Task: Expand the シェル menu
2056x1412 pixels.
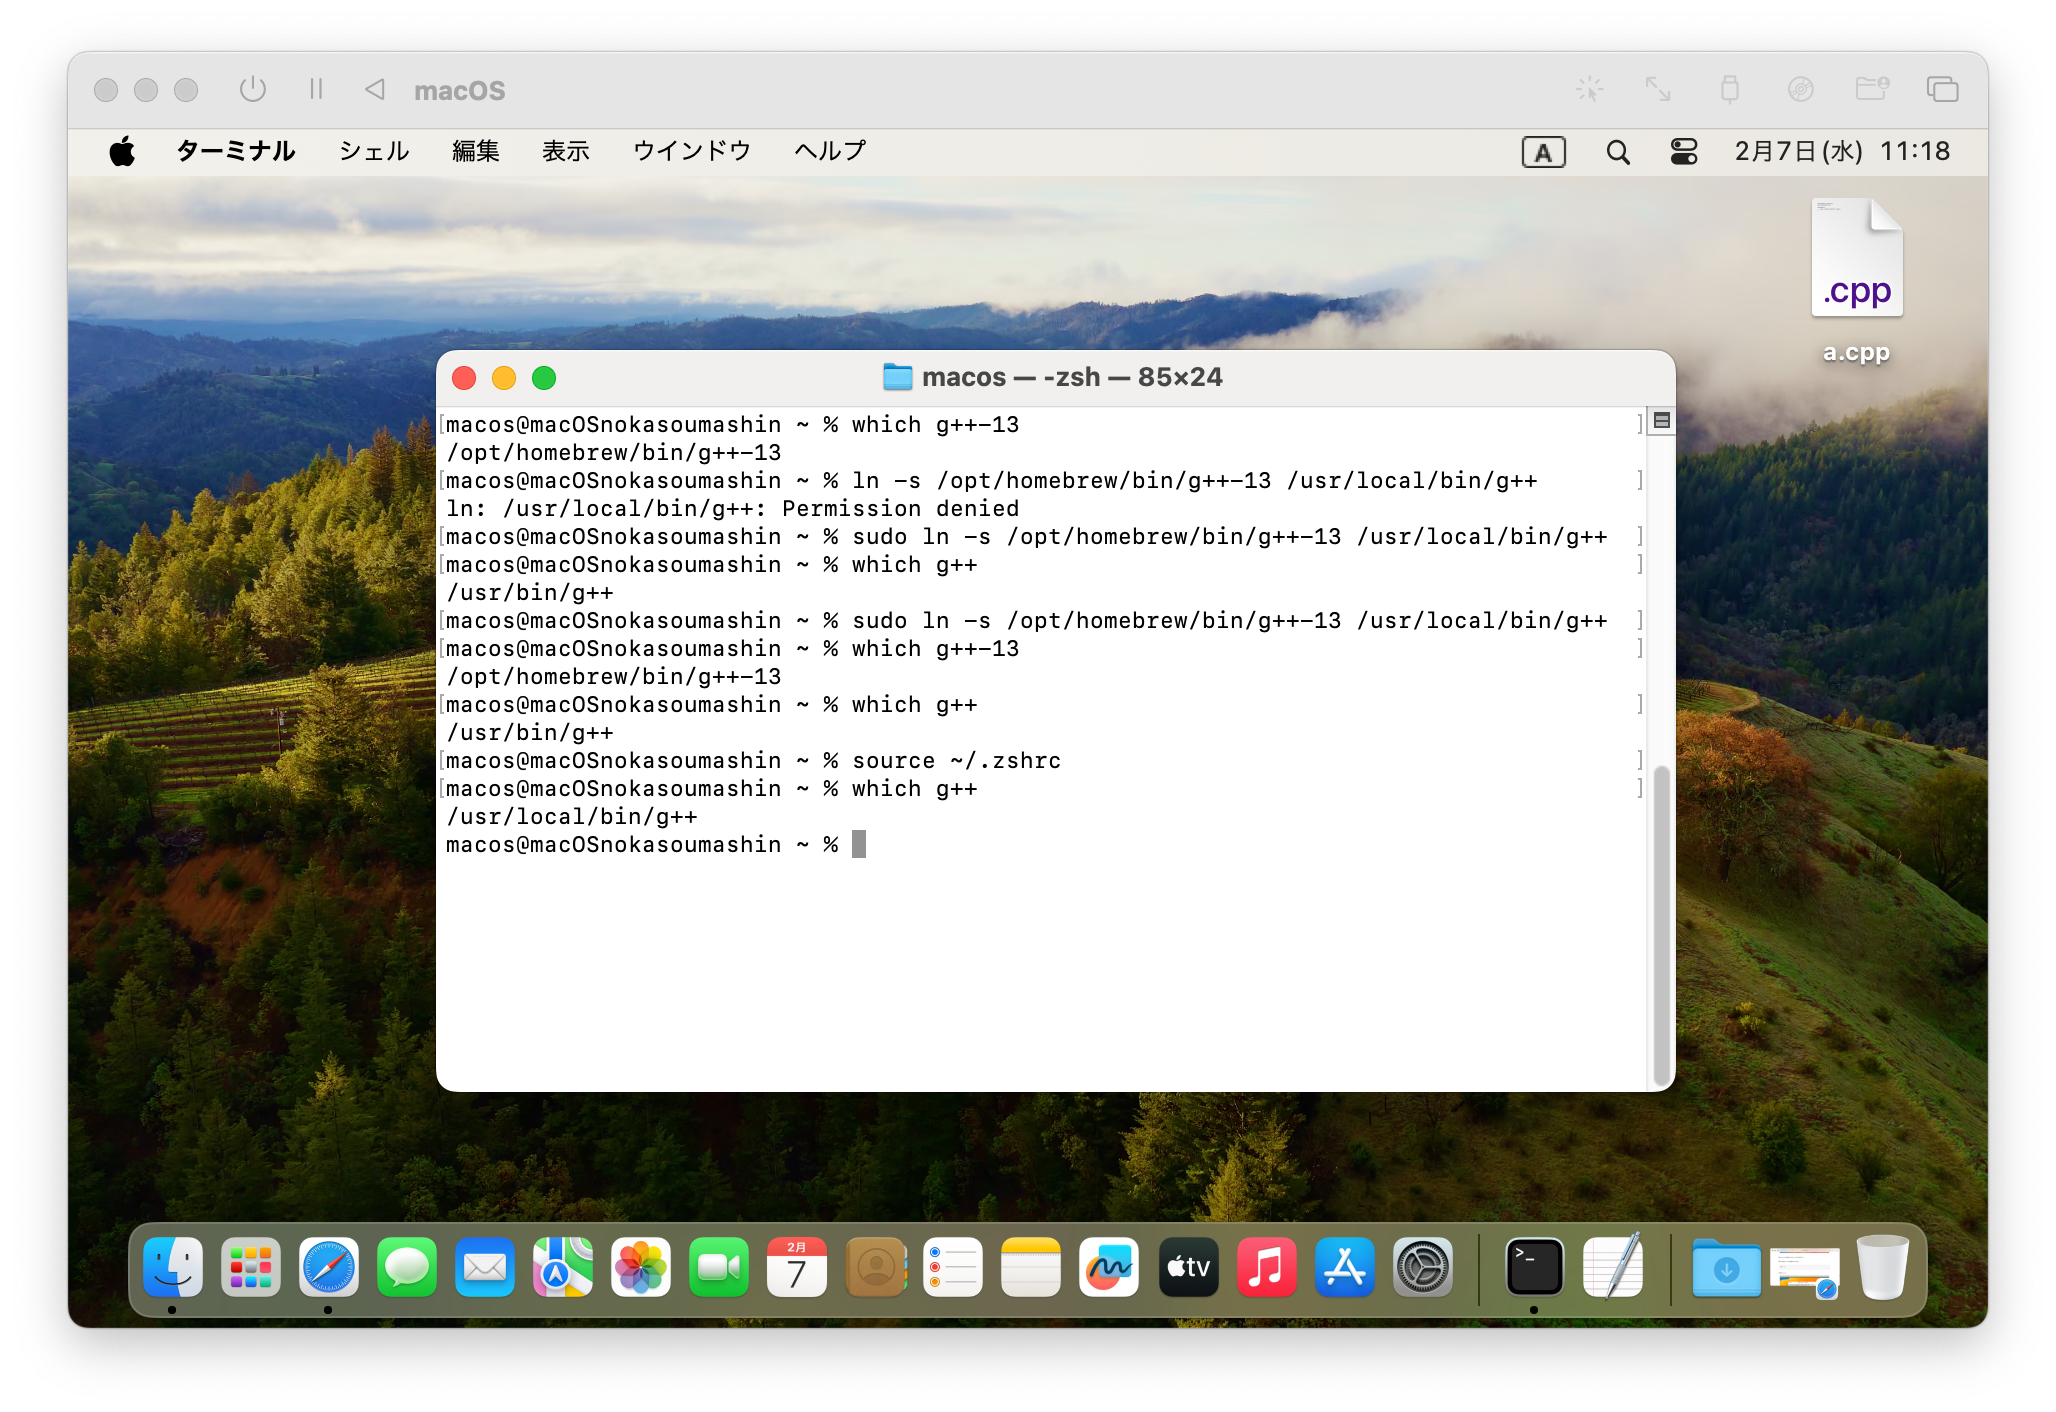Action: (x=374, y=151)
